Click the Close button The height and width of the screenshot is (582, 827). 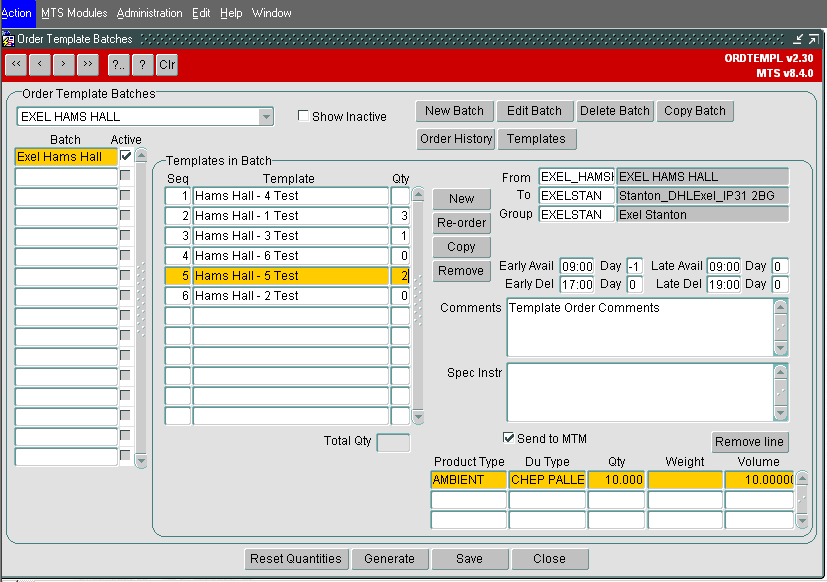pyautogui.click(x=550, y=559)
